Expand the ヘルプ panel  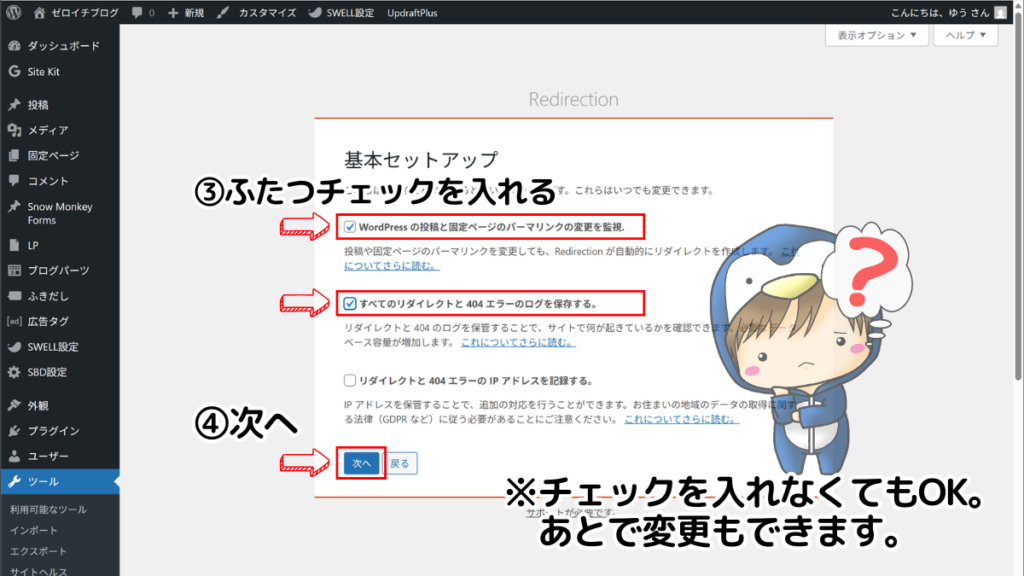click(965, 35)
